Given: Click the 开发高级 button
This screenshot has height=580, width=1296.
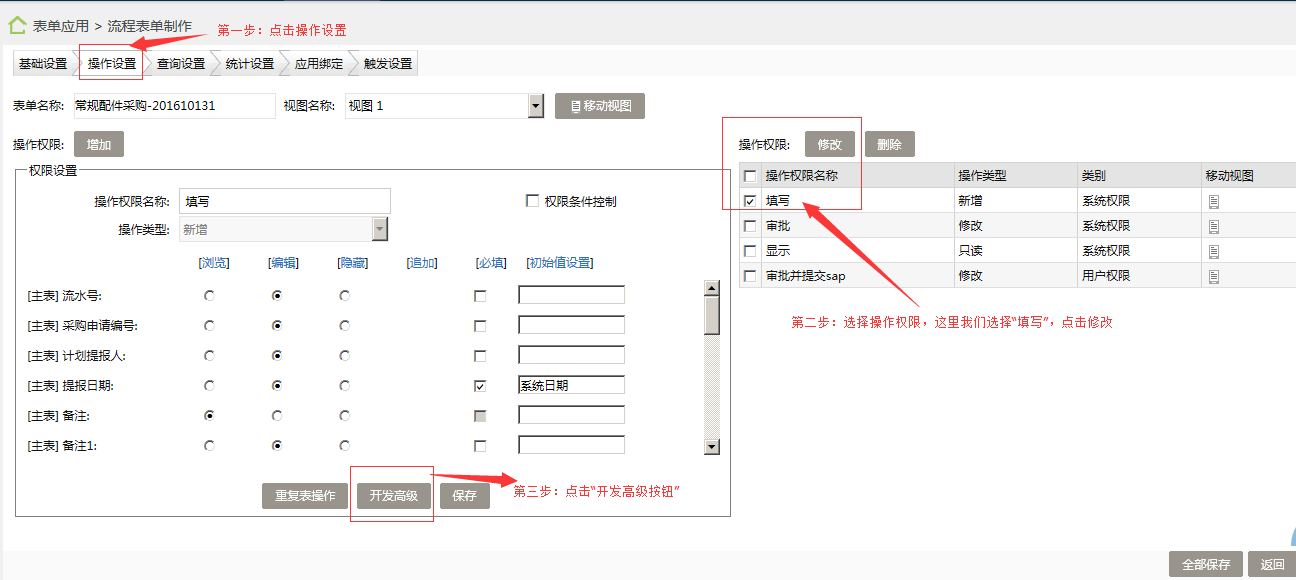Looking at the screenshot, I should (x=393, y=496).
